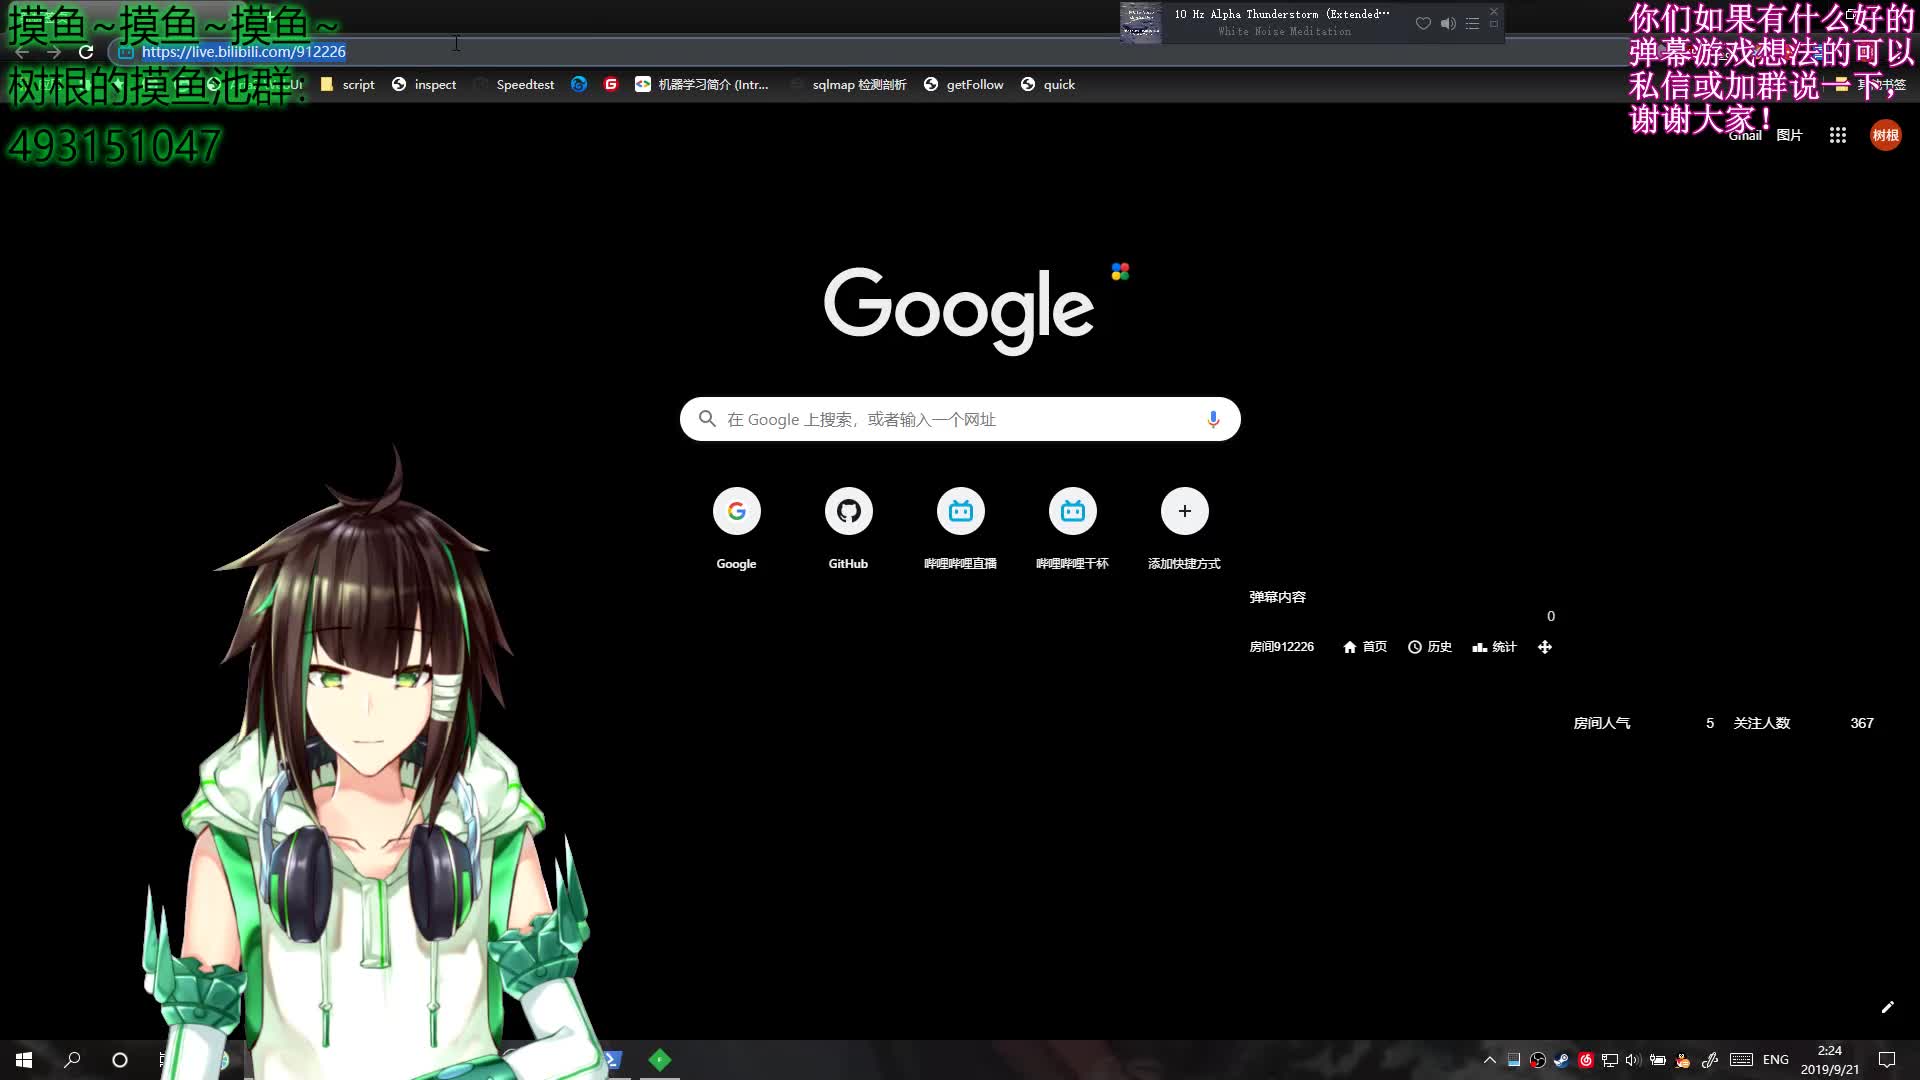The image size is (1920, 1080).
Task: Open the touch keyboard tray icon
Action: 1741,1060
